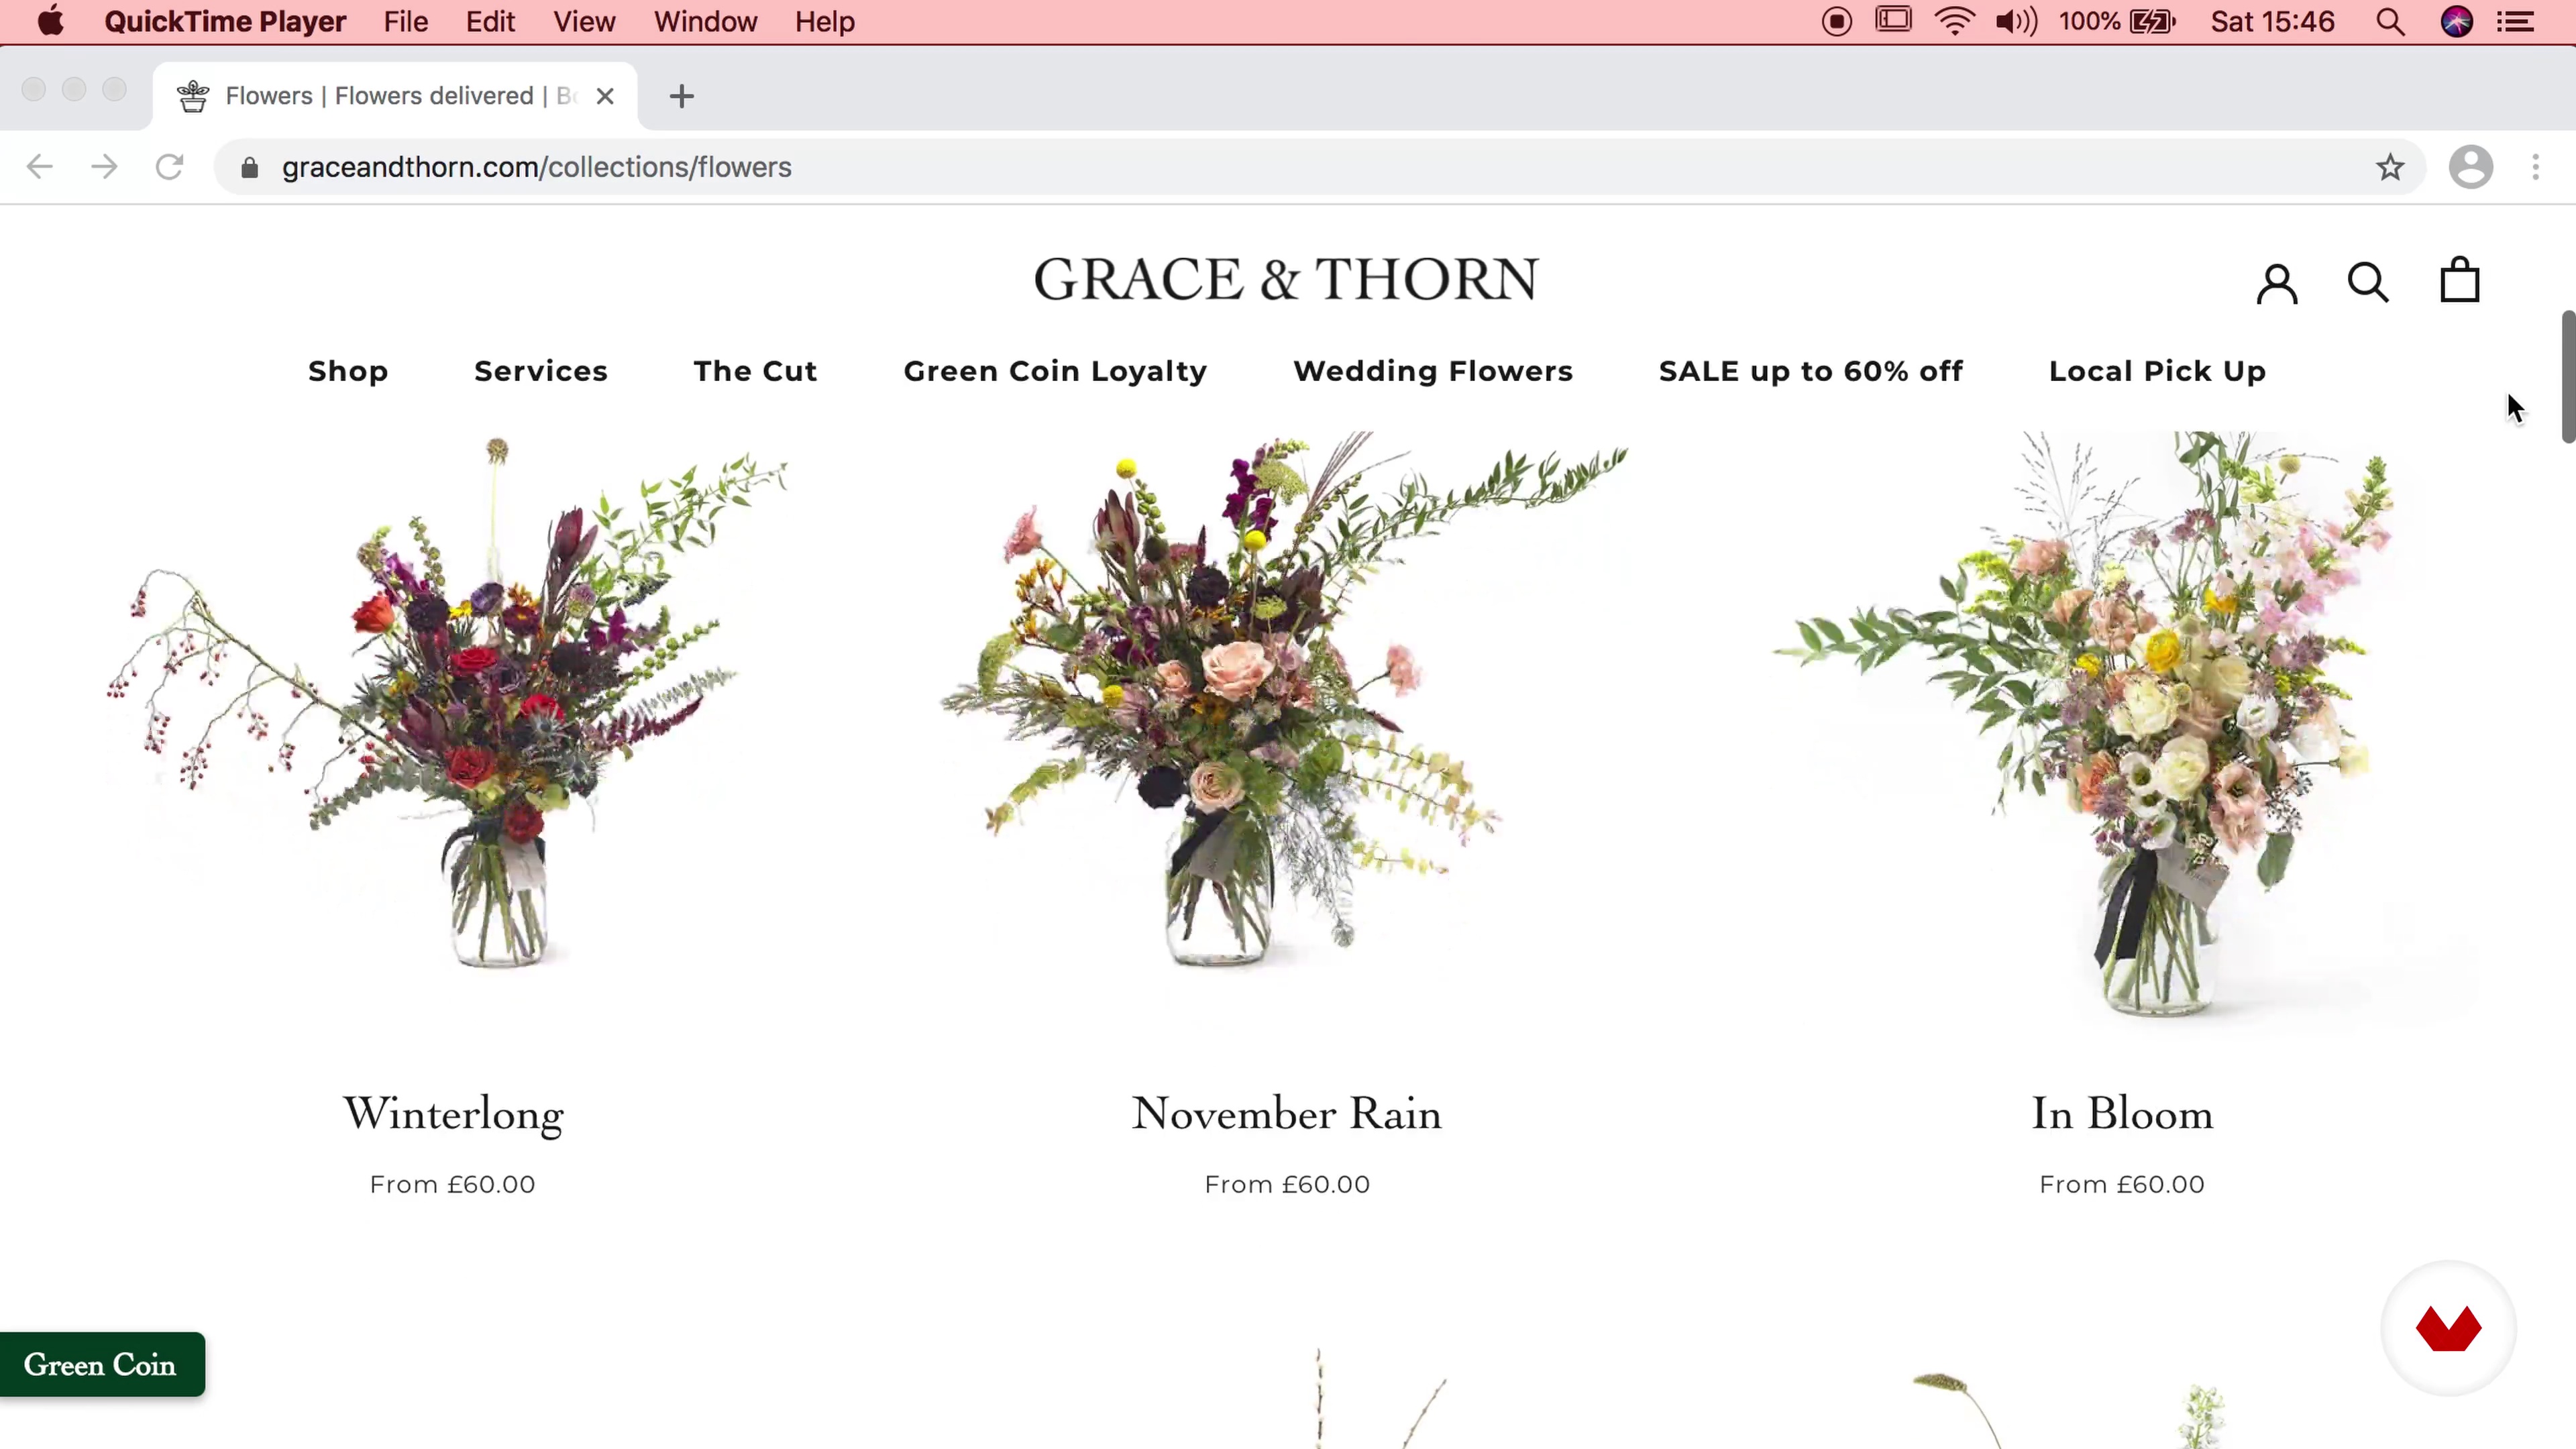The width and height of the screenshot is (2576, 1449).
Task: Open the Shop navigation menu
Action: click(348, 371)
